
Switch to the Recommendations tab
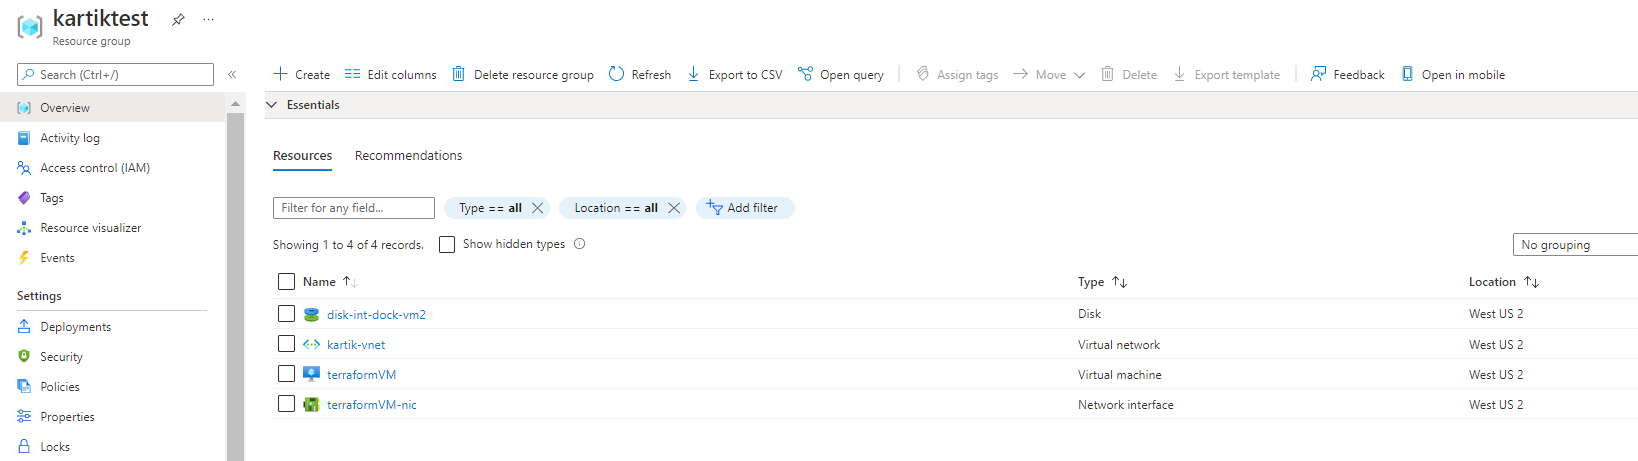(x=409, y=156)
